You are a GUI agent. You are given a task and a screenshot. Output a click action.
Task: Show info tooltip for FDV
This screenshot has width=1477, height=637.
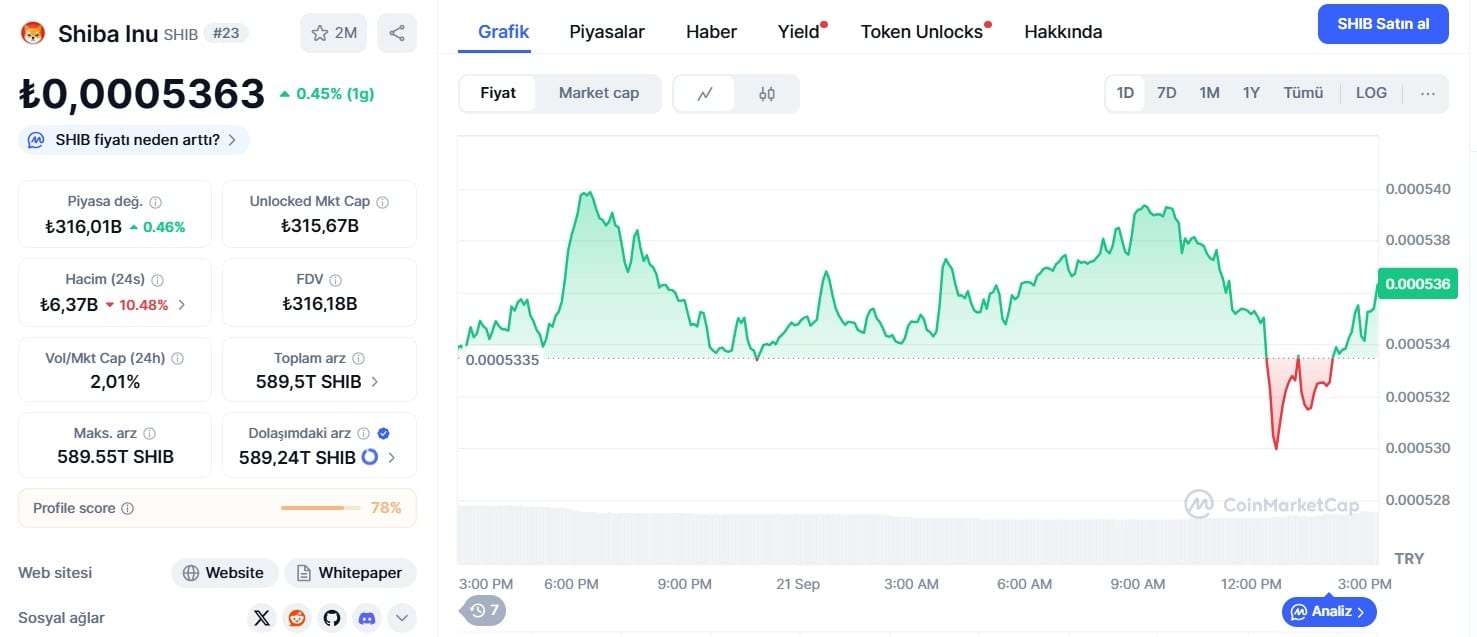coord(336,281)
